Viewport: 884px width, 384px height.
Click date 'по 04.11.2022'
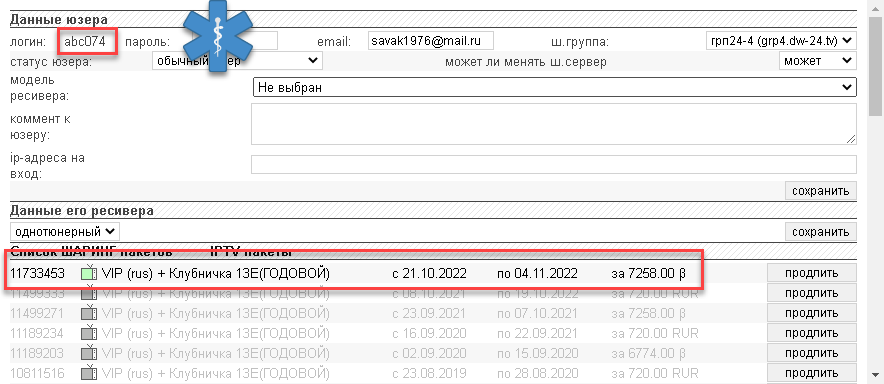537,274
